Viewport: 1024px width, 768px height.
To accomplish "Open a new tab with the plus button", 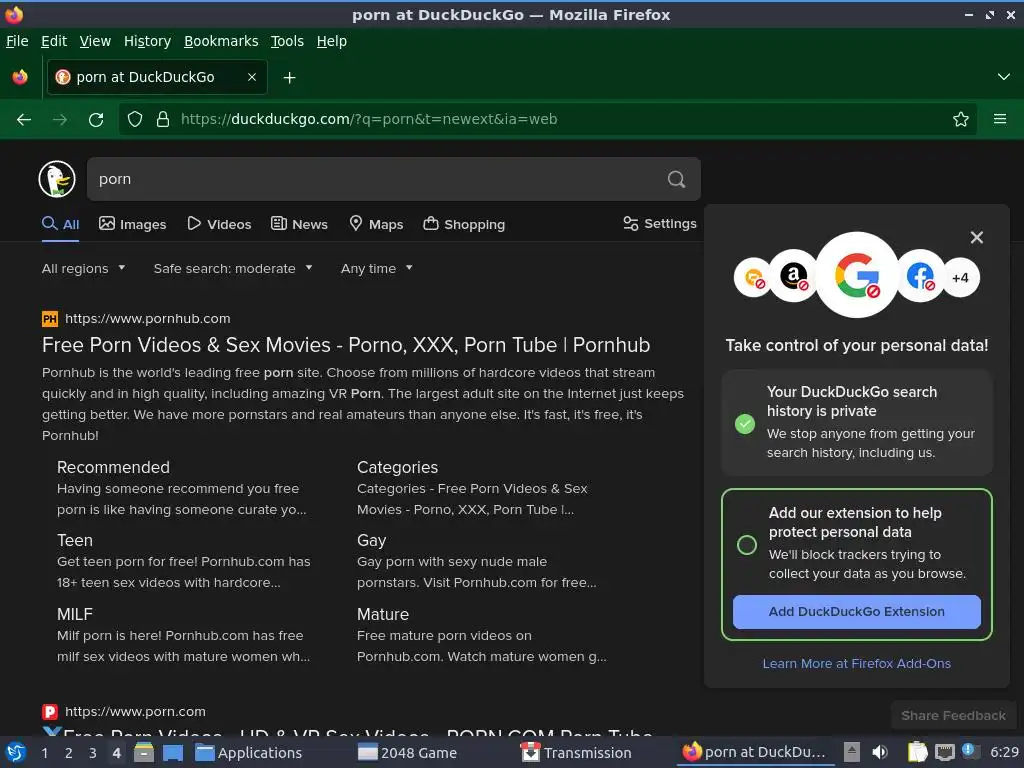I will pos(289,78).
